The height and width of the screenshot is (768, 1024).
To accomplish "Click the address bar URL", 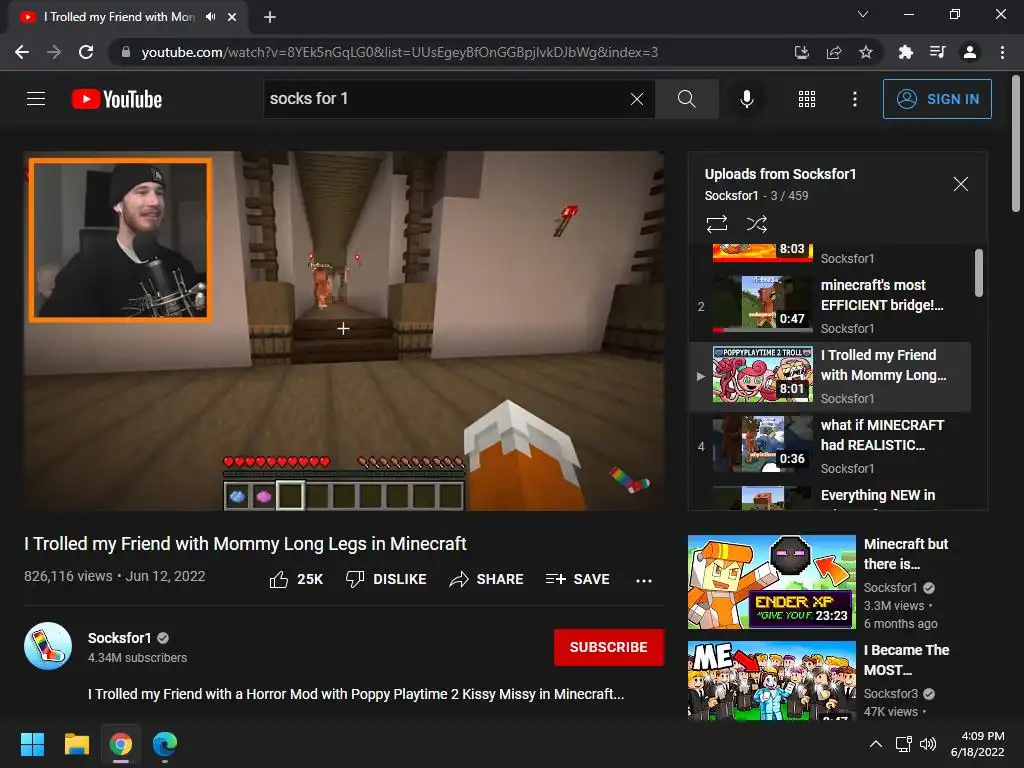I will pos(400,52).
